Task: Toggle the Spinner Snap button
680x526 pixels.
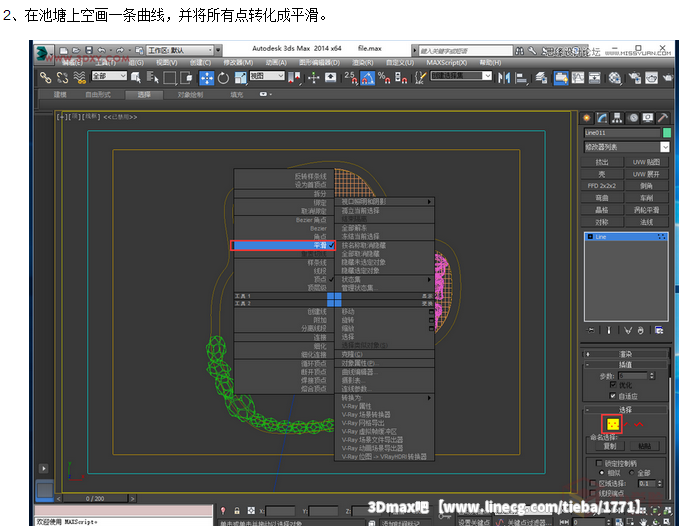Action: [x=401, y=78]
